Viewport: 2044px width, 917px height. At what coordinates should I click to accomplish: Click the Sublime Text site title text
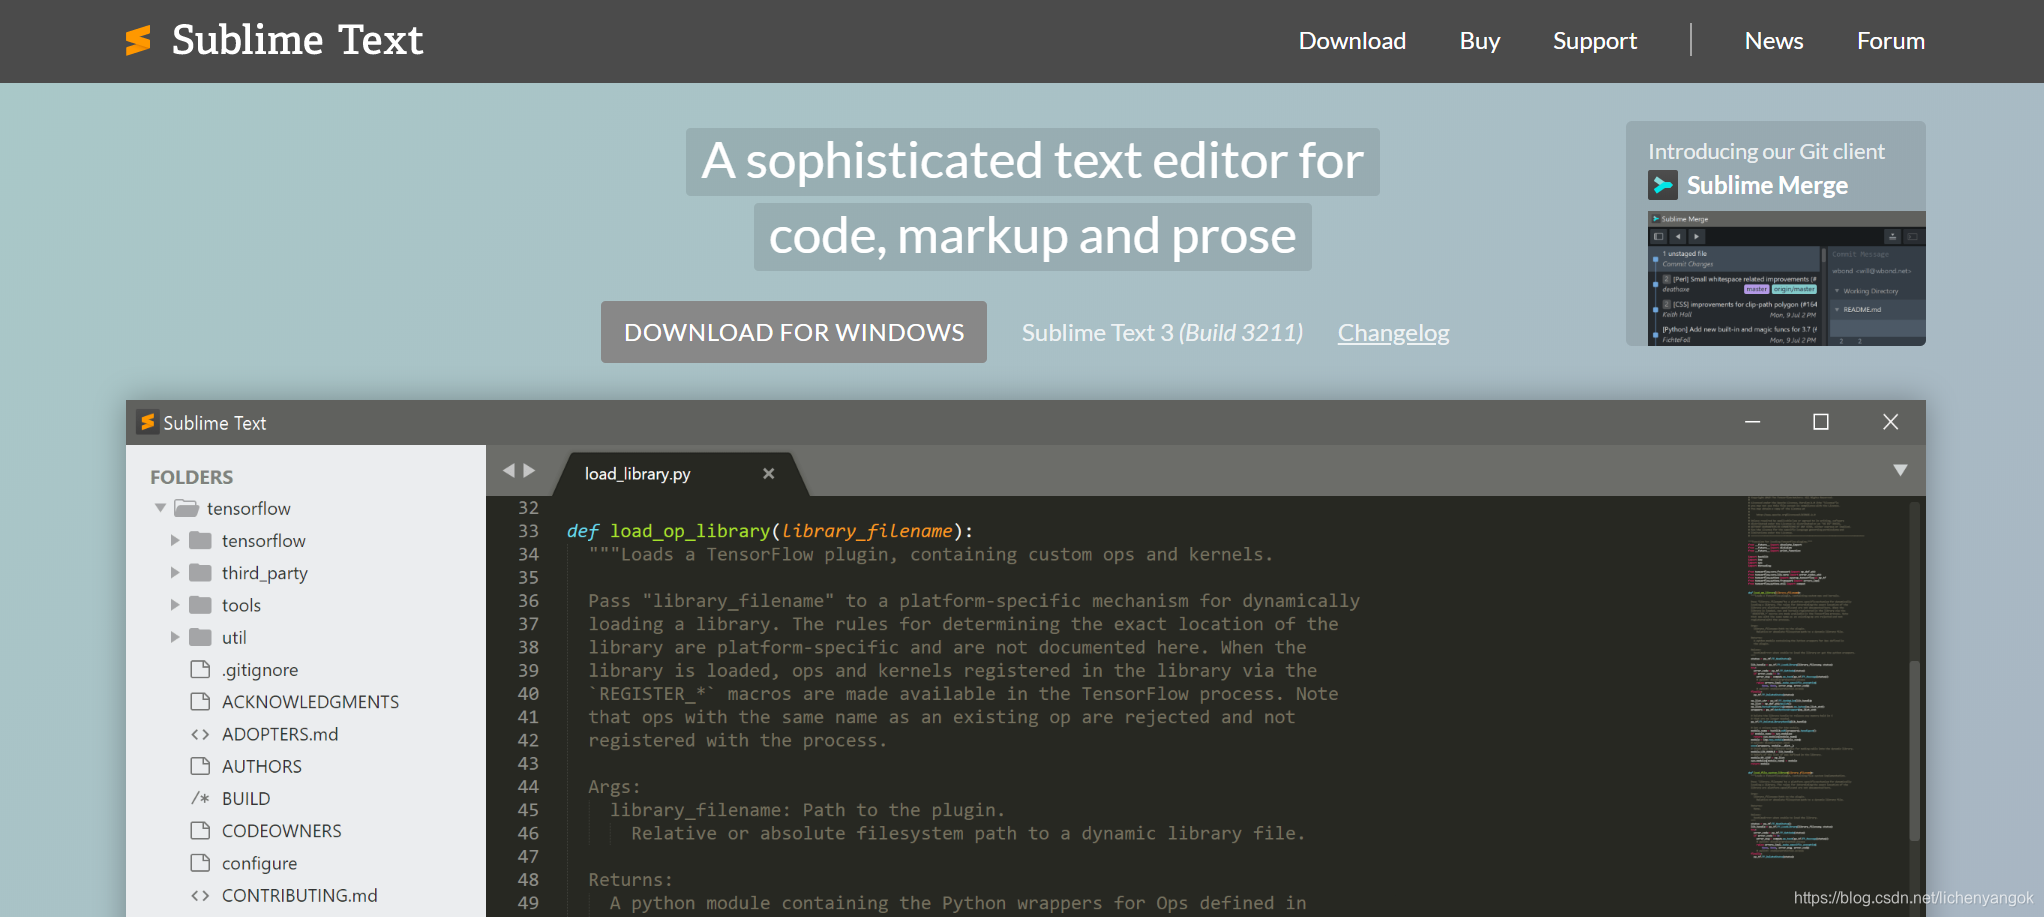coord(297,40)
